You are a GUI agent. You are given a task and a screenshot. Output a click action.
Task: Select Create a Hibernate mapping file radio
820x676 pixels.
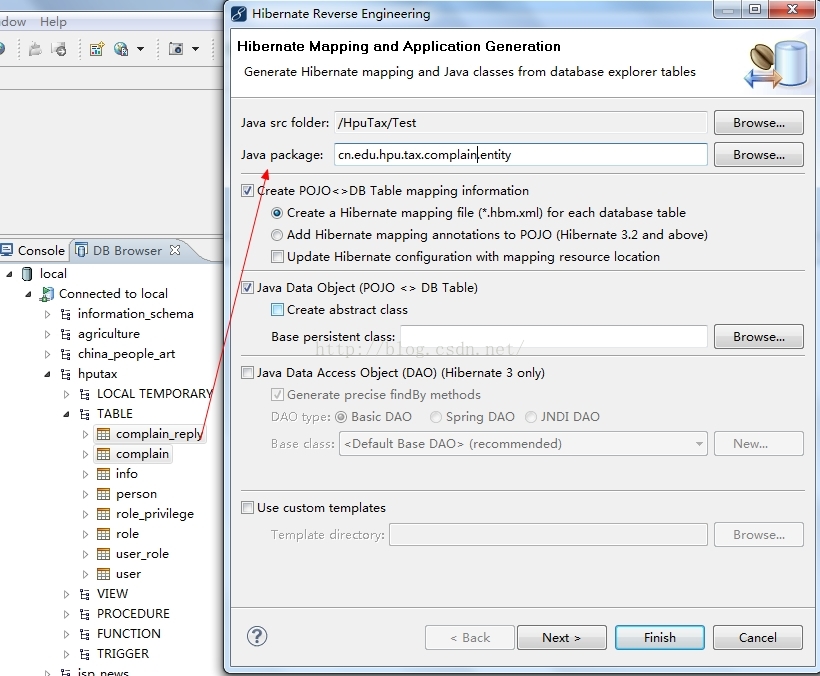click(277, 213)
